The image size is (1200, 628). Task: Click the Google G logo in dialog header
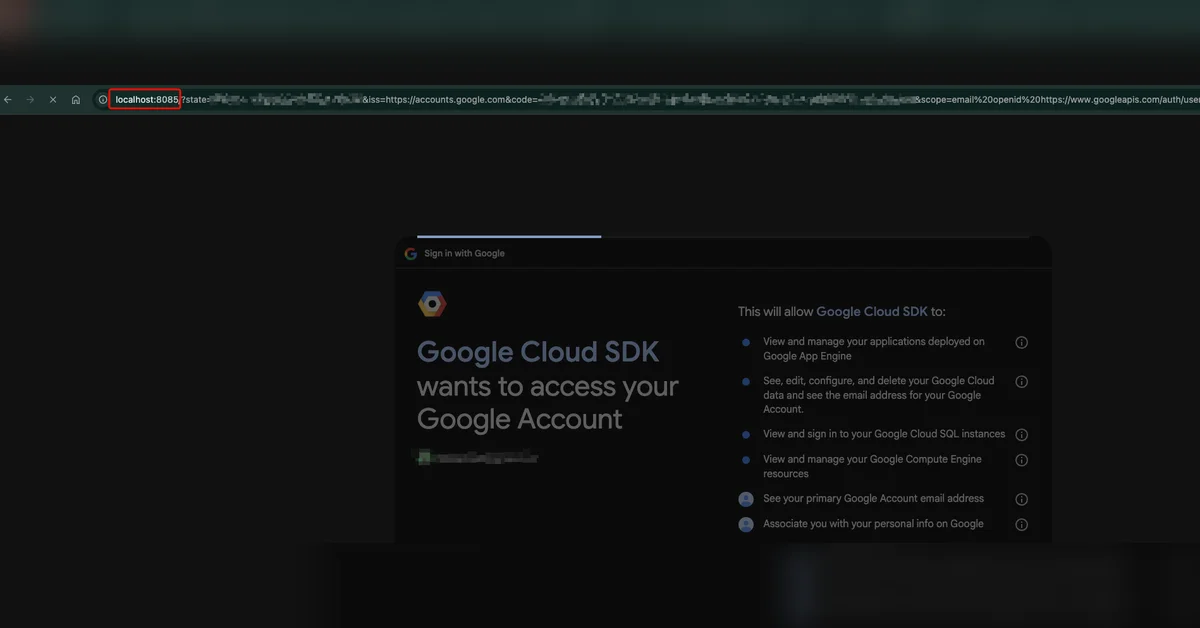click(410, 254)
